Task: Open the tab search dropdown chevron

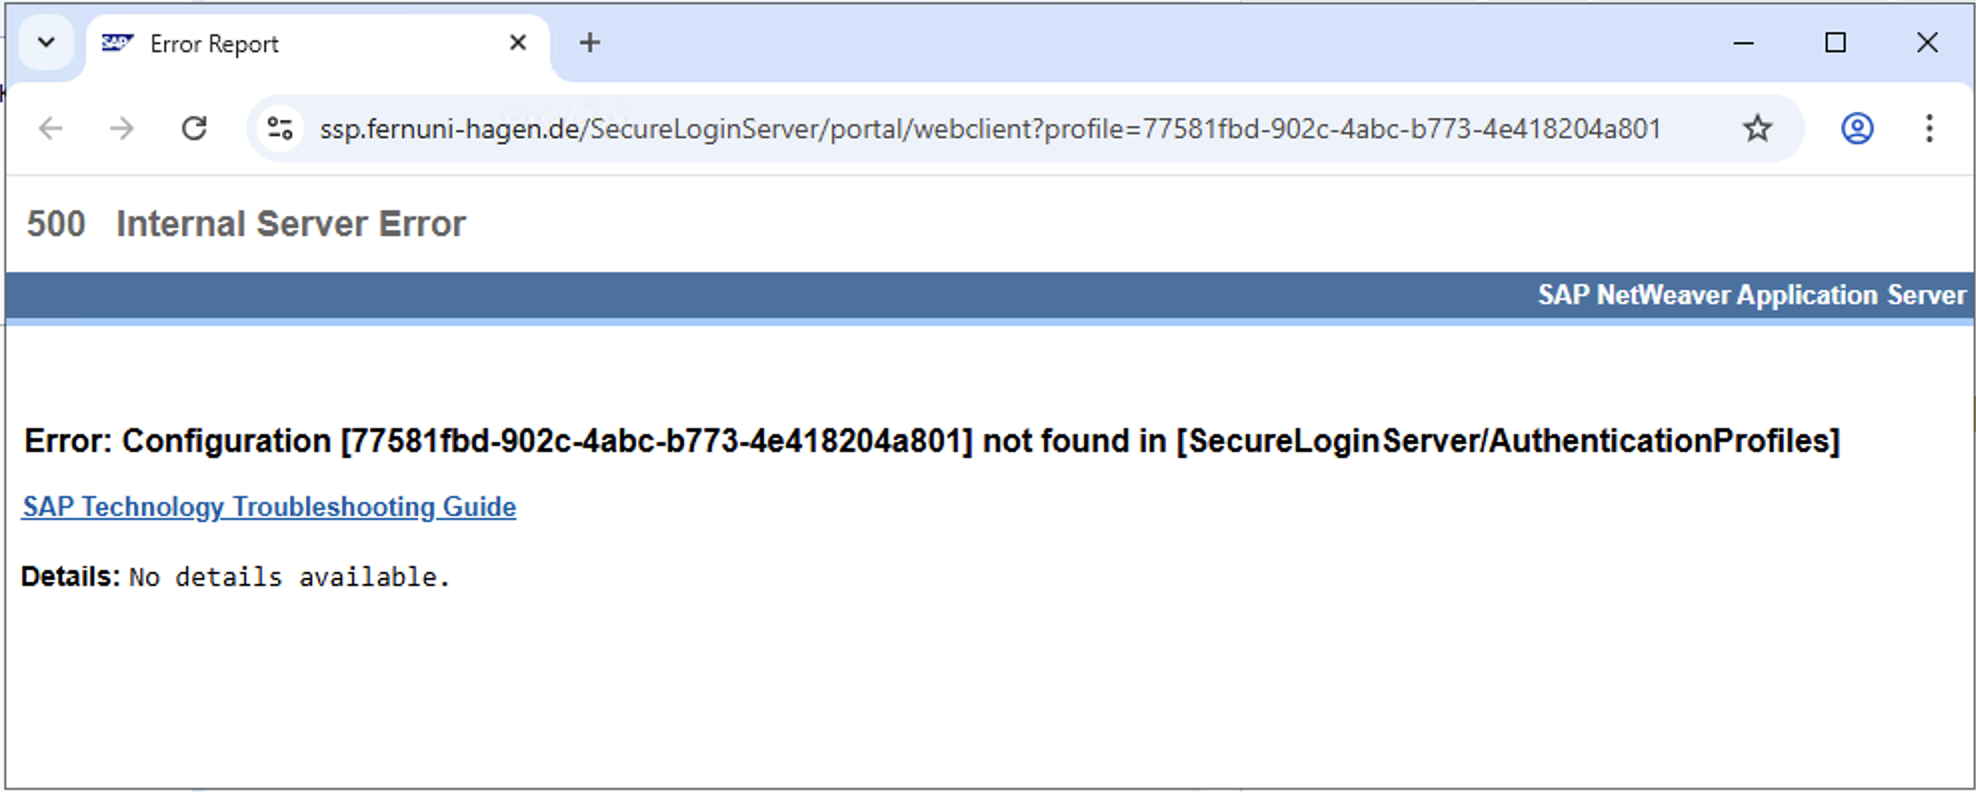Action: pyautogui.click(x=46, y=43)
